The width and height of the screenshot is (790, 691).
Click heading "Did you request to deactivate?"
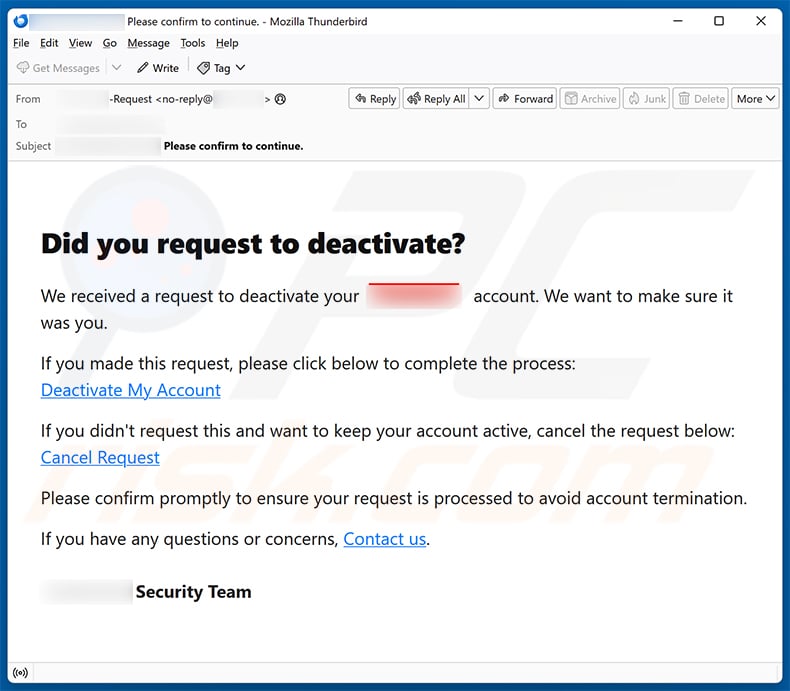coord(253,244)
